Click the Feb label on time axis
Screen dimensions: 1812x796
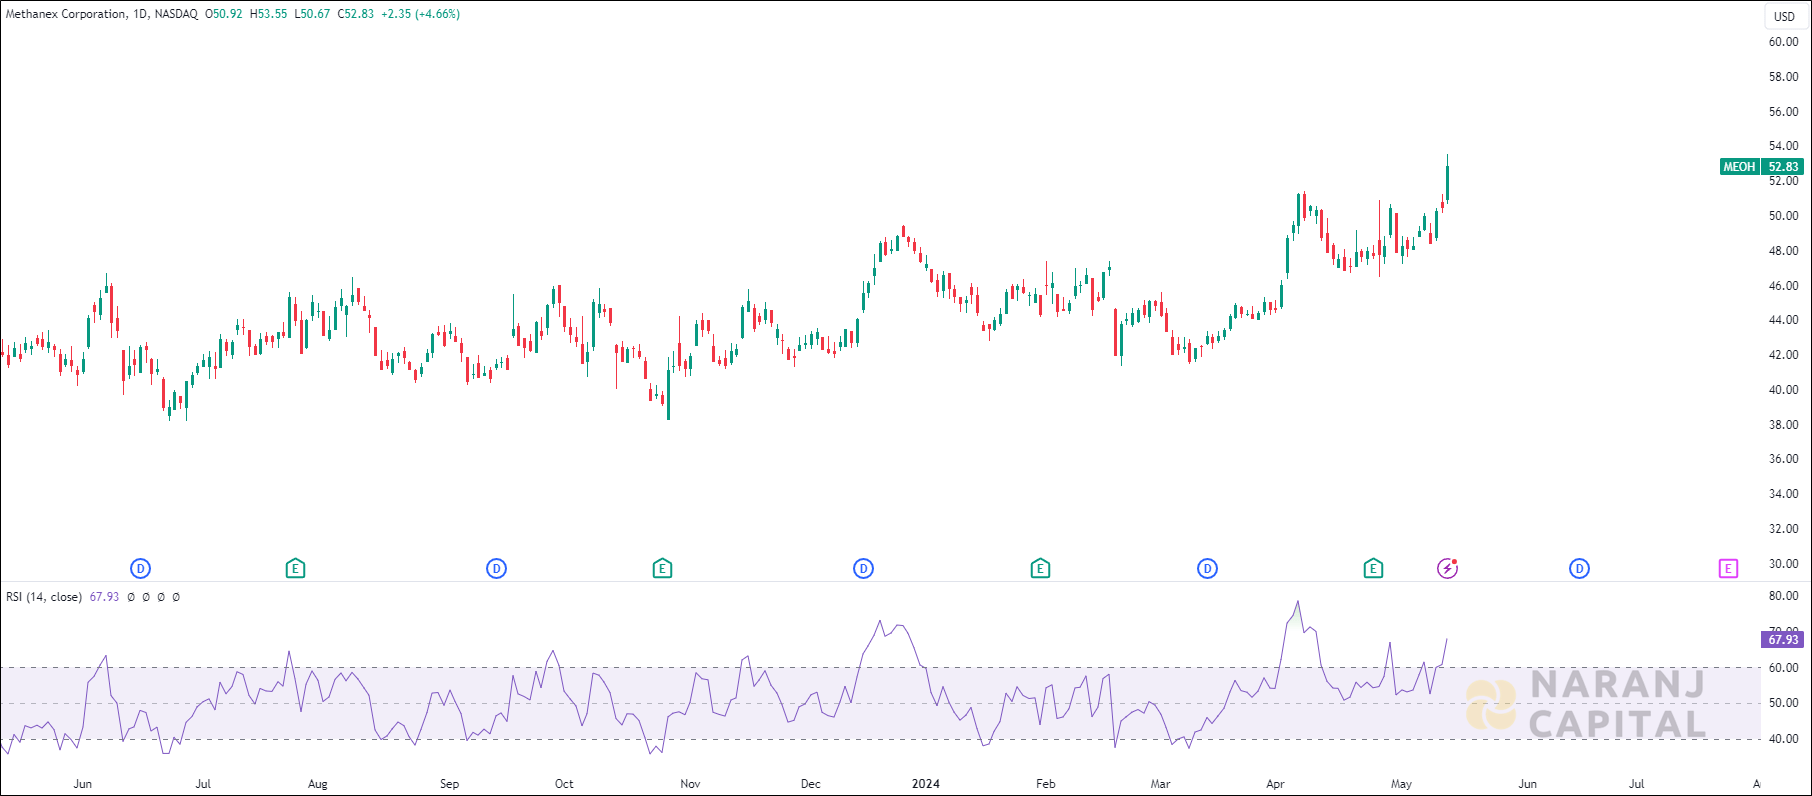pyautogui.click(x=1046, y=784)
